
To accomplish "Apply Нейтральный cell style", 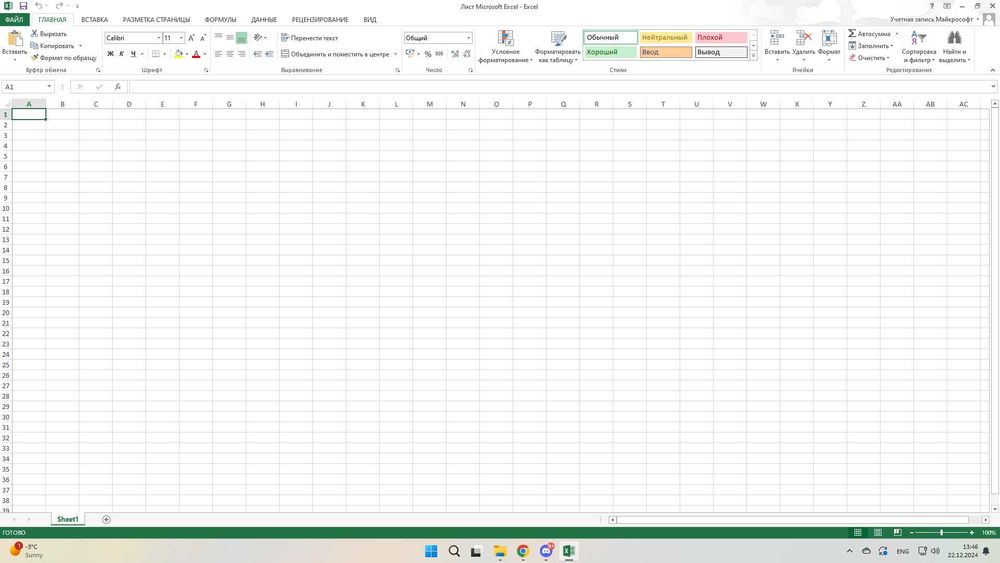I will [665, 38].
